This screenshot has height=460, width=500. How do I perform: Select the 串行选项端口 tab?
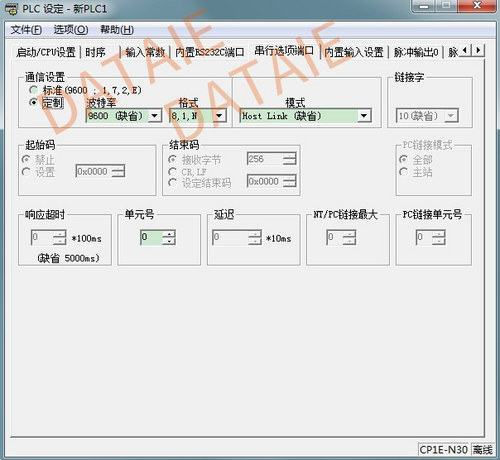click(284, 51)
